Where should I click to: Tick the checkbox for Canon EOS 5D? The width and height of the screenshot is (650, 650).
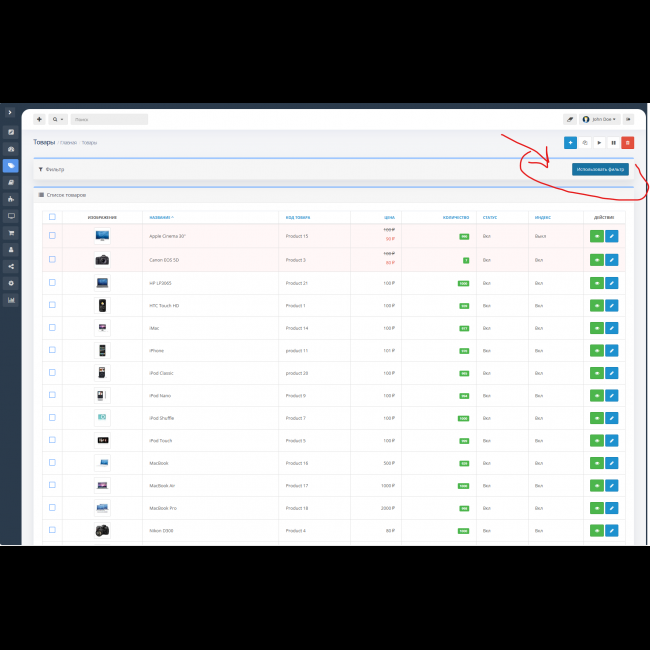pyautogui.click(x=52, y=259)
